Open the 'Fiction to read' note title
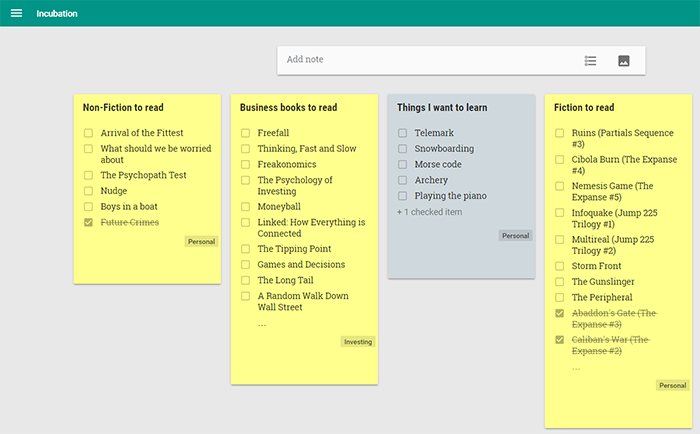The width and height of the screenshot is (700, 434). point(584,108)
